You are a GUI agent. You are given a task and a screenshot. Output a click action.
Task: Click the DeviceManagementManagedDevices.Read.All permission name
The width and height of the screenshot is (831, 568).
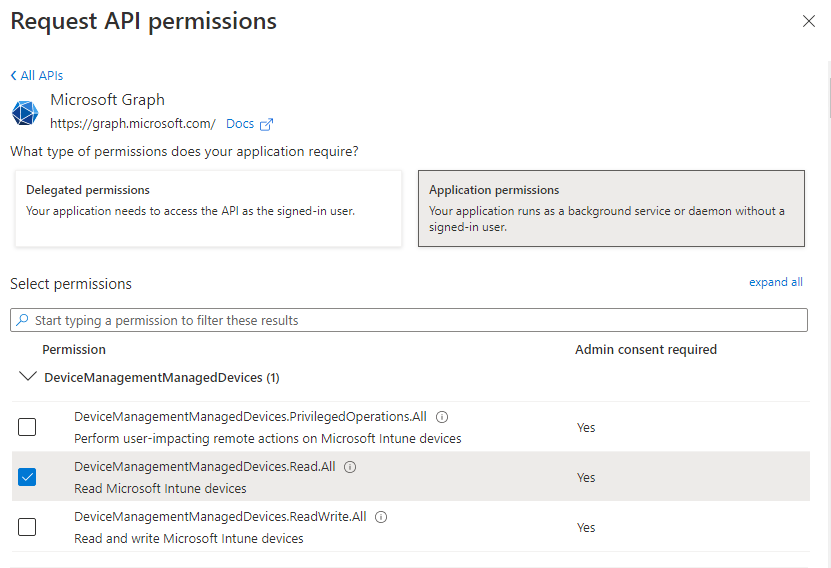tap(205, 467)
